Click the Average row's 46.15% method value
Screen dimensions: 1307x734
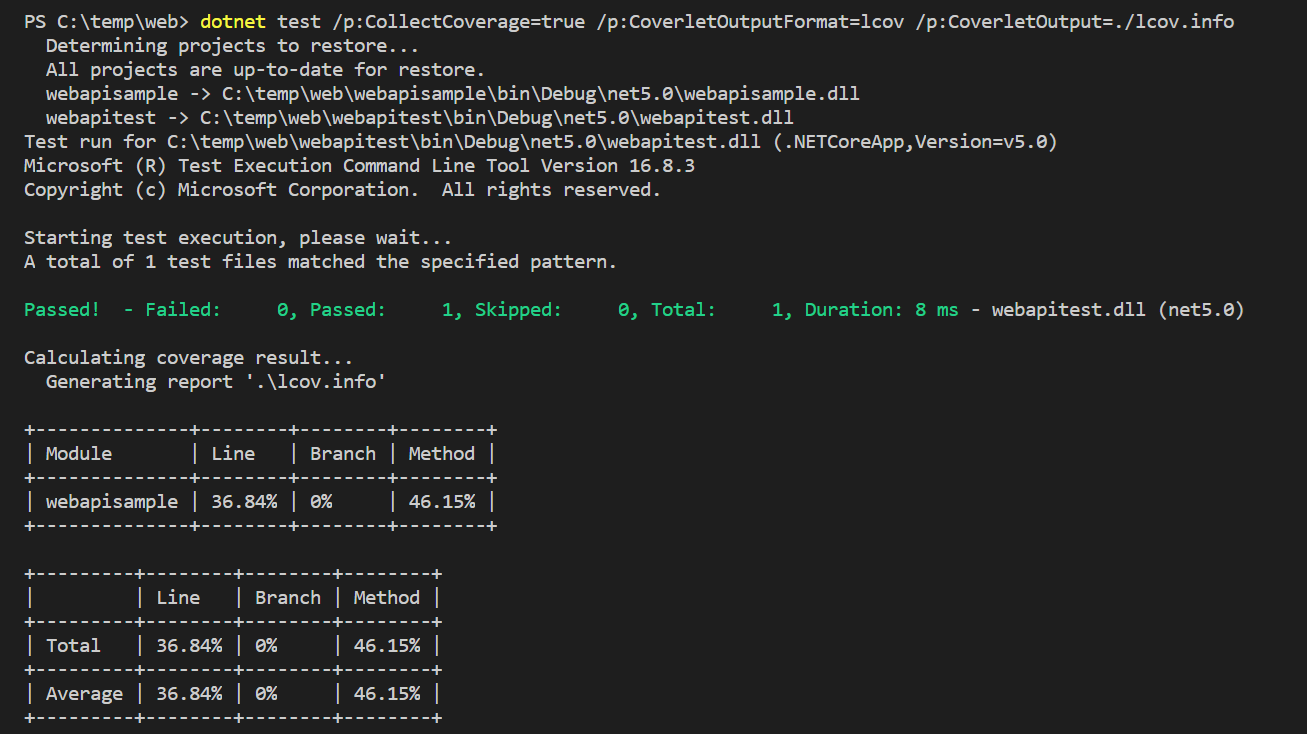tap(387, 694)
